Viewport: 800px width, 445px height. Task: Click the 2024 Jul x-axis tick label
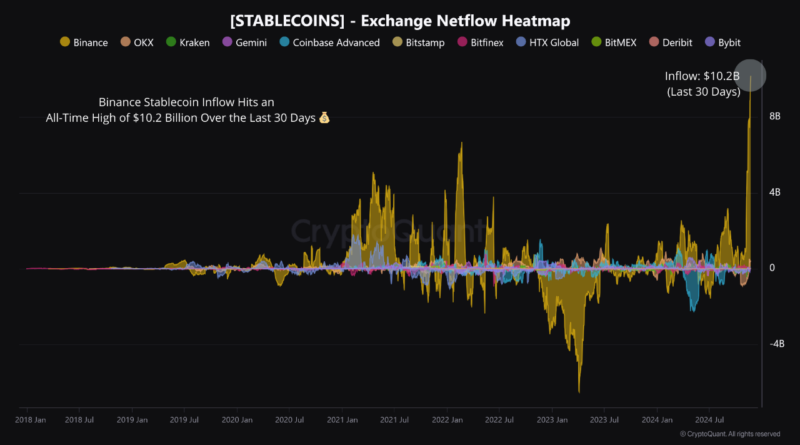point(710,420)
